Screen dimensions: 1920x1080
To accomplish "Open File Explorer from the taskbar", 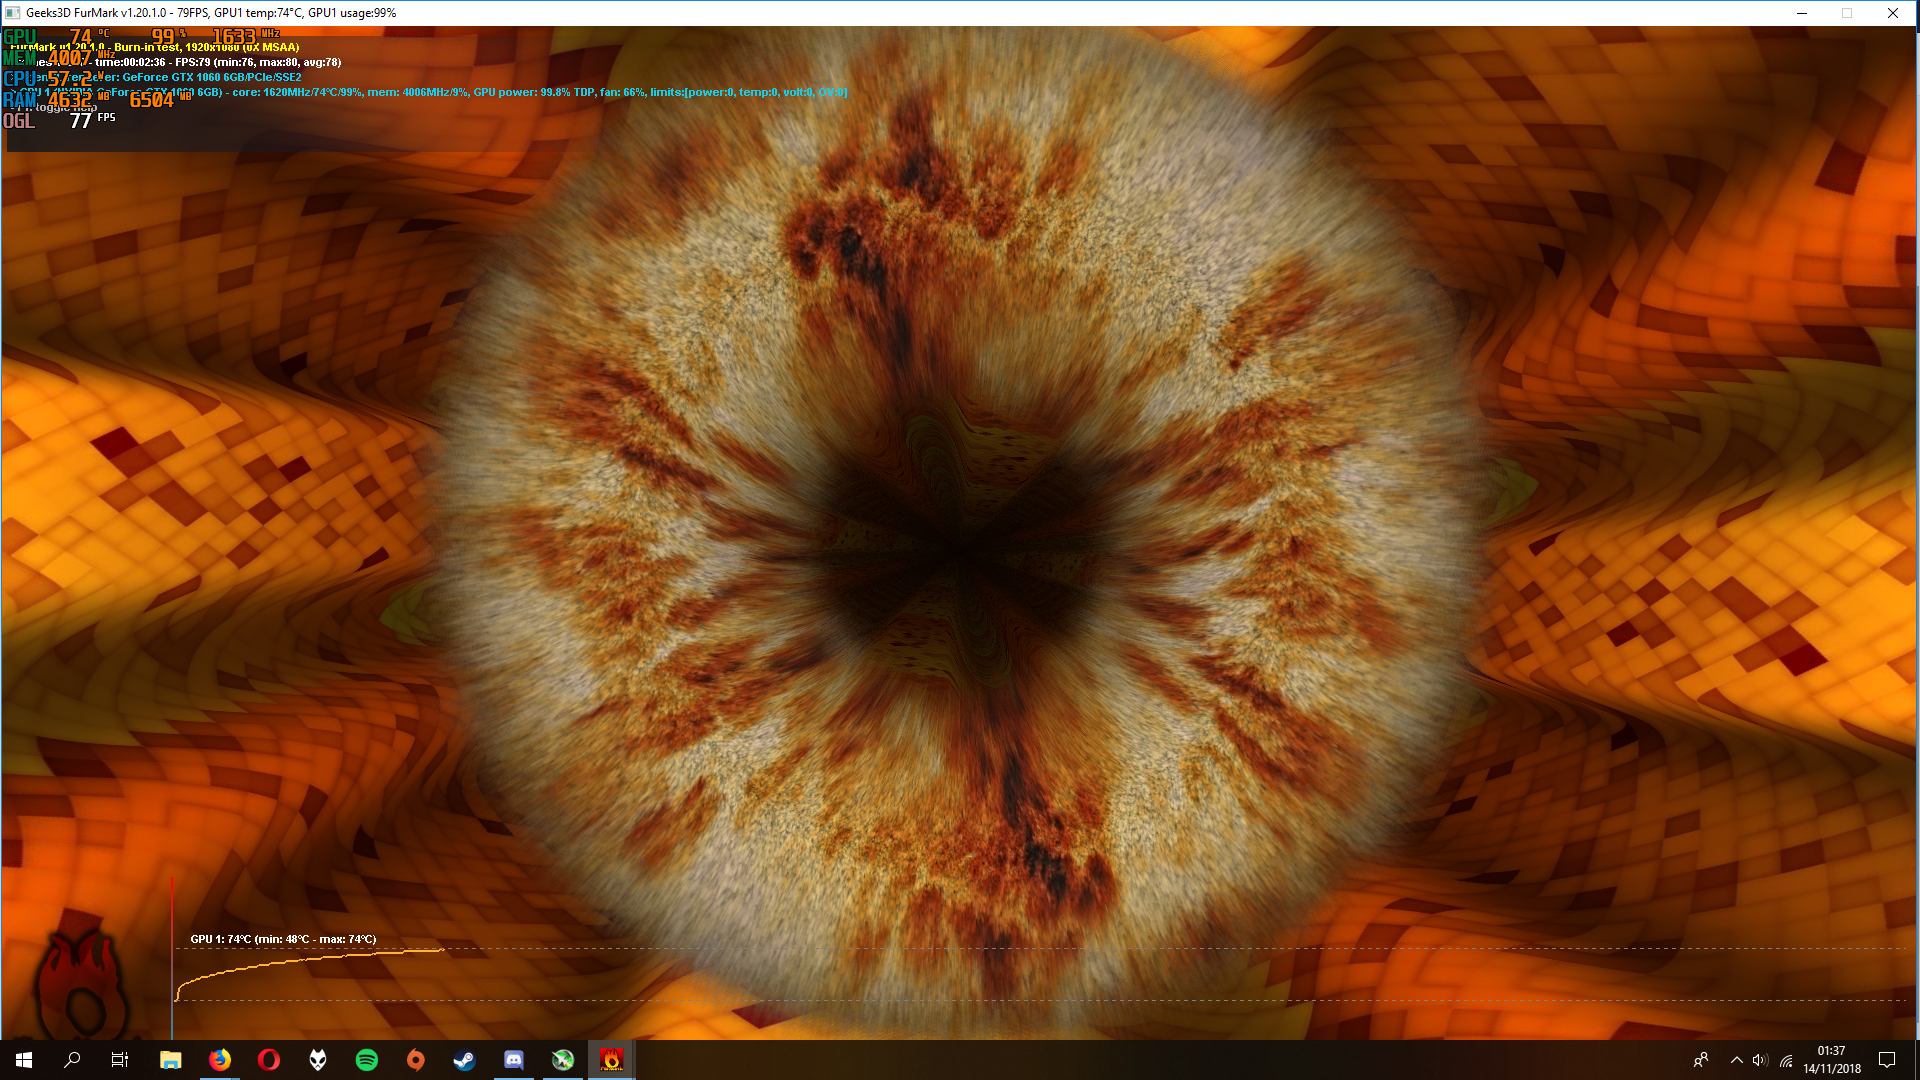I will tap(170, 1060).
